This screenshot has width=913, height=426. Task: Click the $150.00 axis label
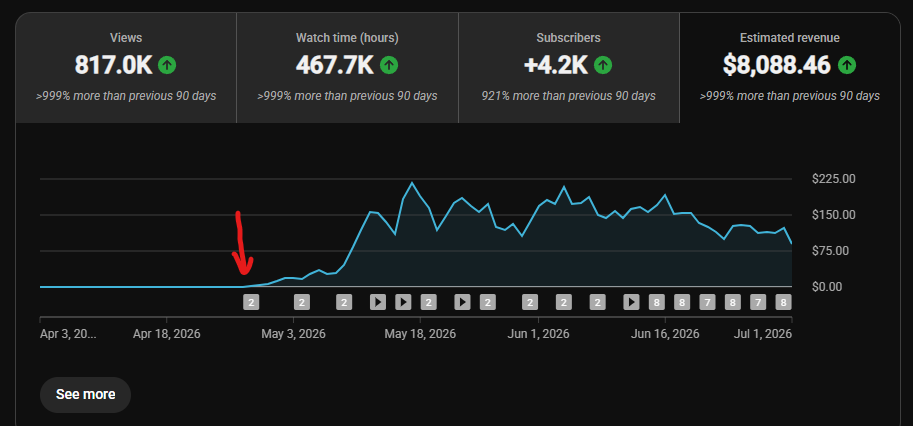(834, 215)
